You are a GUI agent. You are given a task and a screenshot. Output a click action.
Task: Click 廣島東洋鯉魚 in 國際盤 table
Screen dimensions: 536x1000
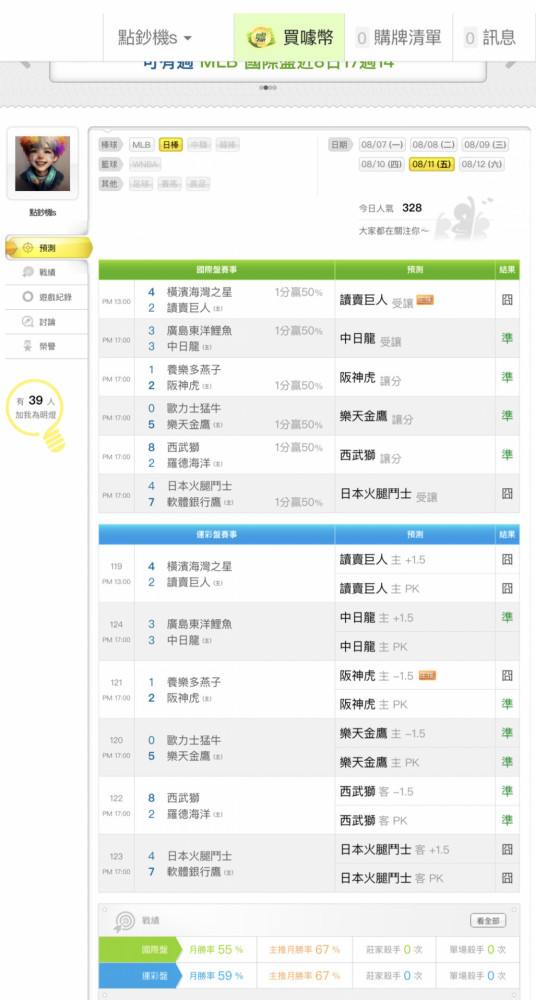199,331
